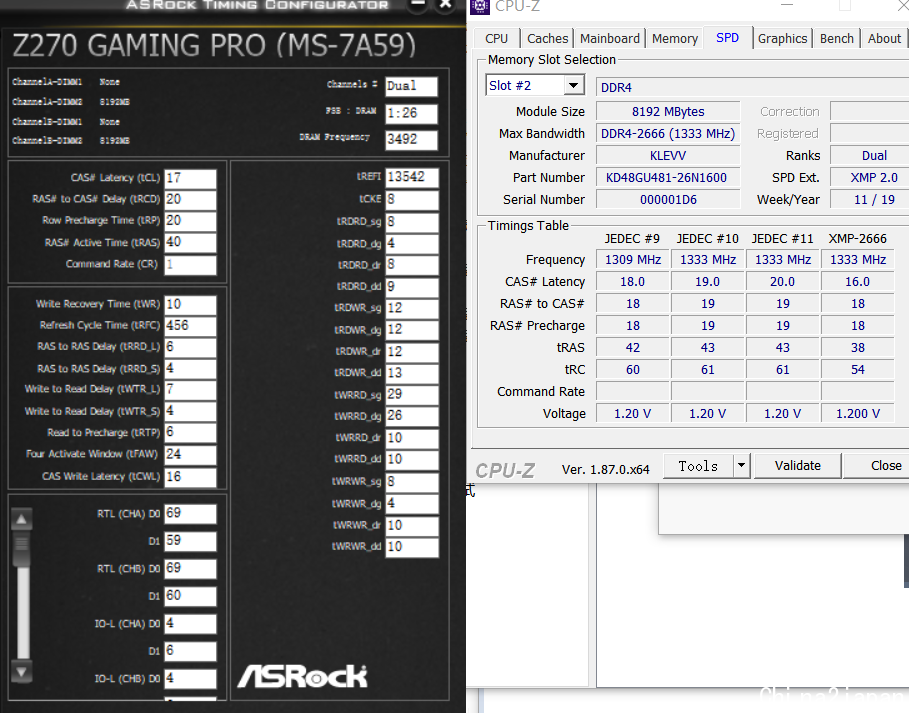Click the Write Recovery Time (tWR) field
Screen dimensions: 909x713
[x=190, y=304]
